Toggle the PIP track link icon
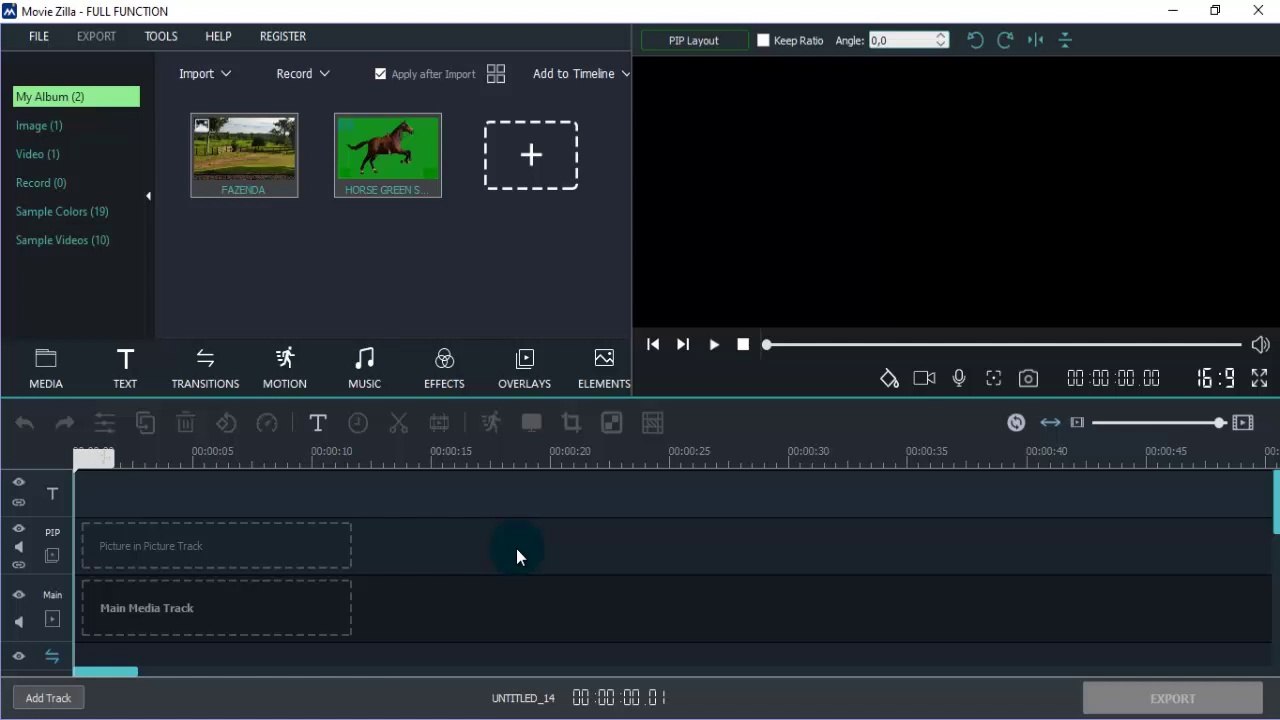 point(19,565)
